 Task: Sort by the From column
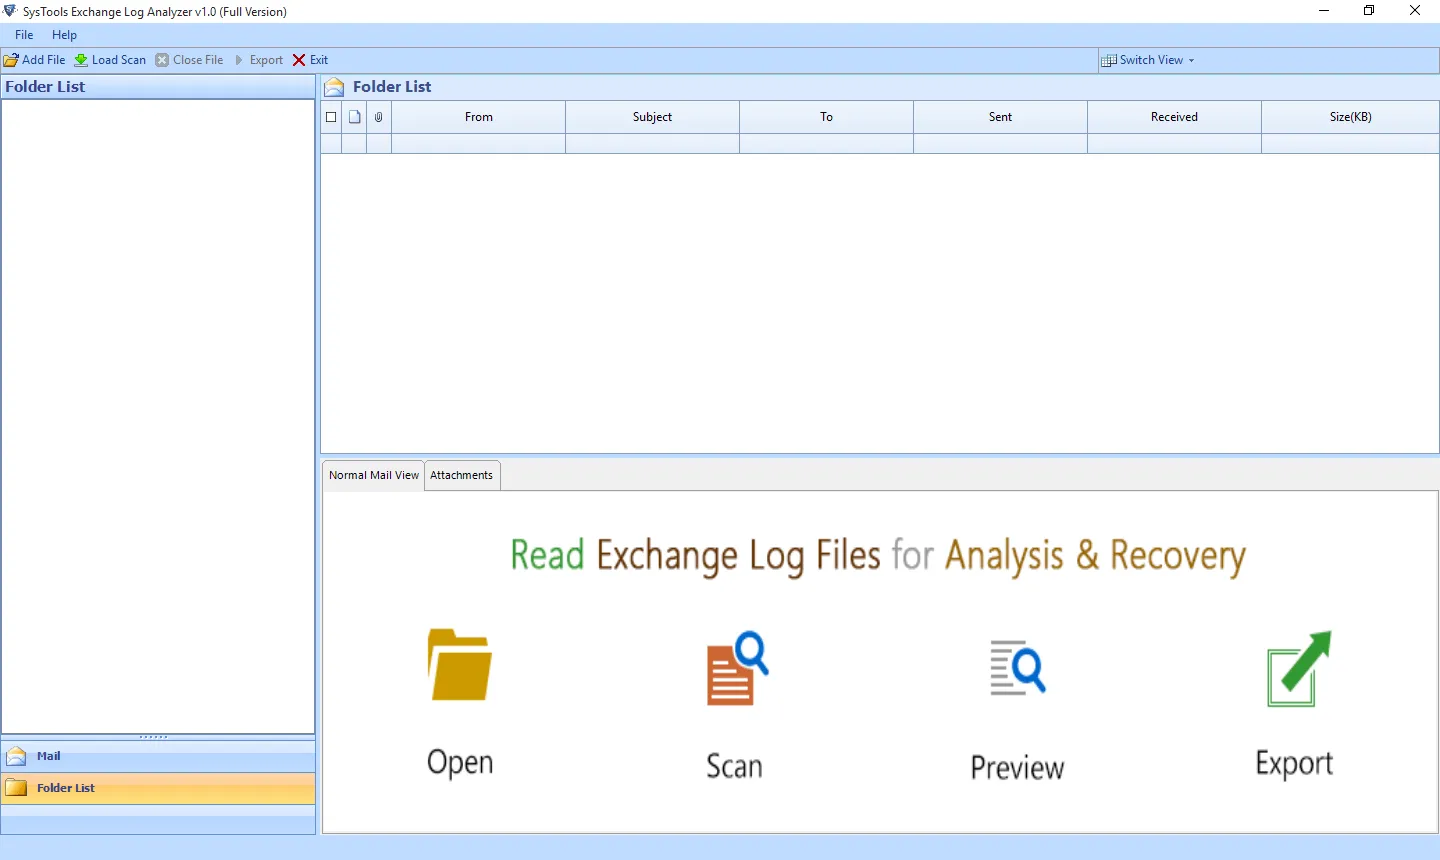coord(479,117)
